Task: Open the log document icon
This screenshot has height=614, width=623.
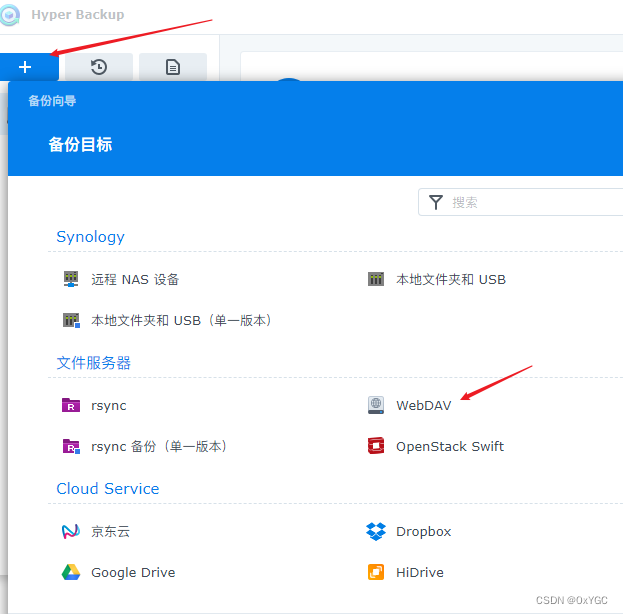Action: [173, 67]
